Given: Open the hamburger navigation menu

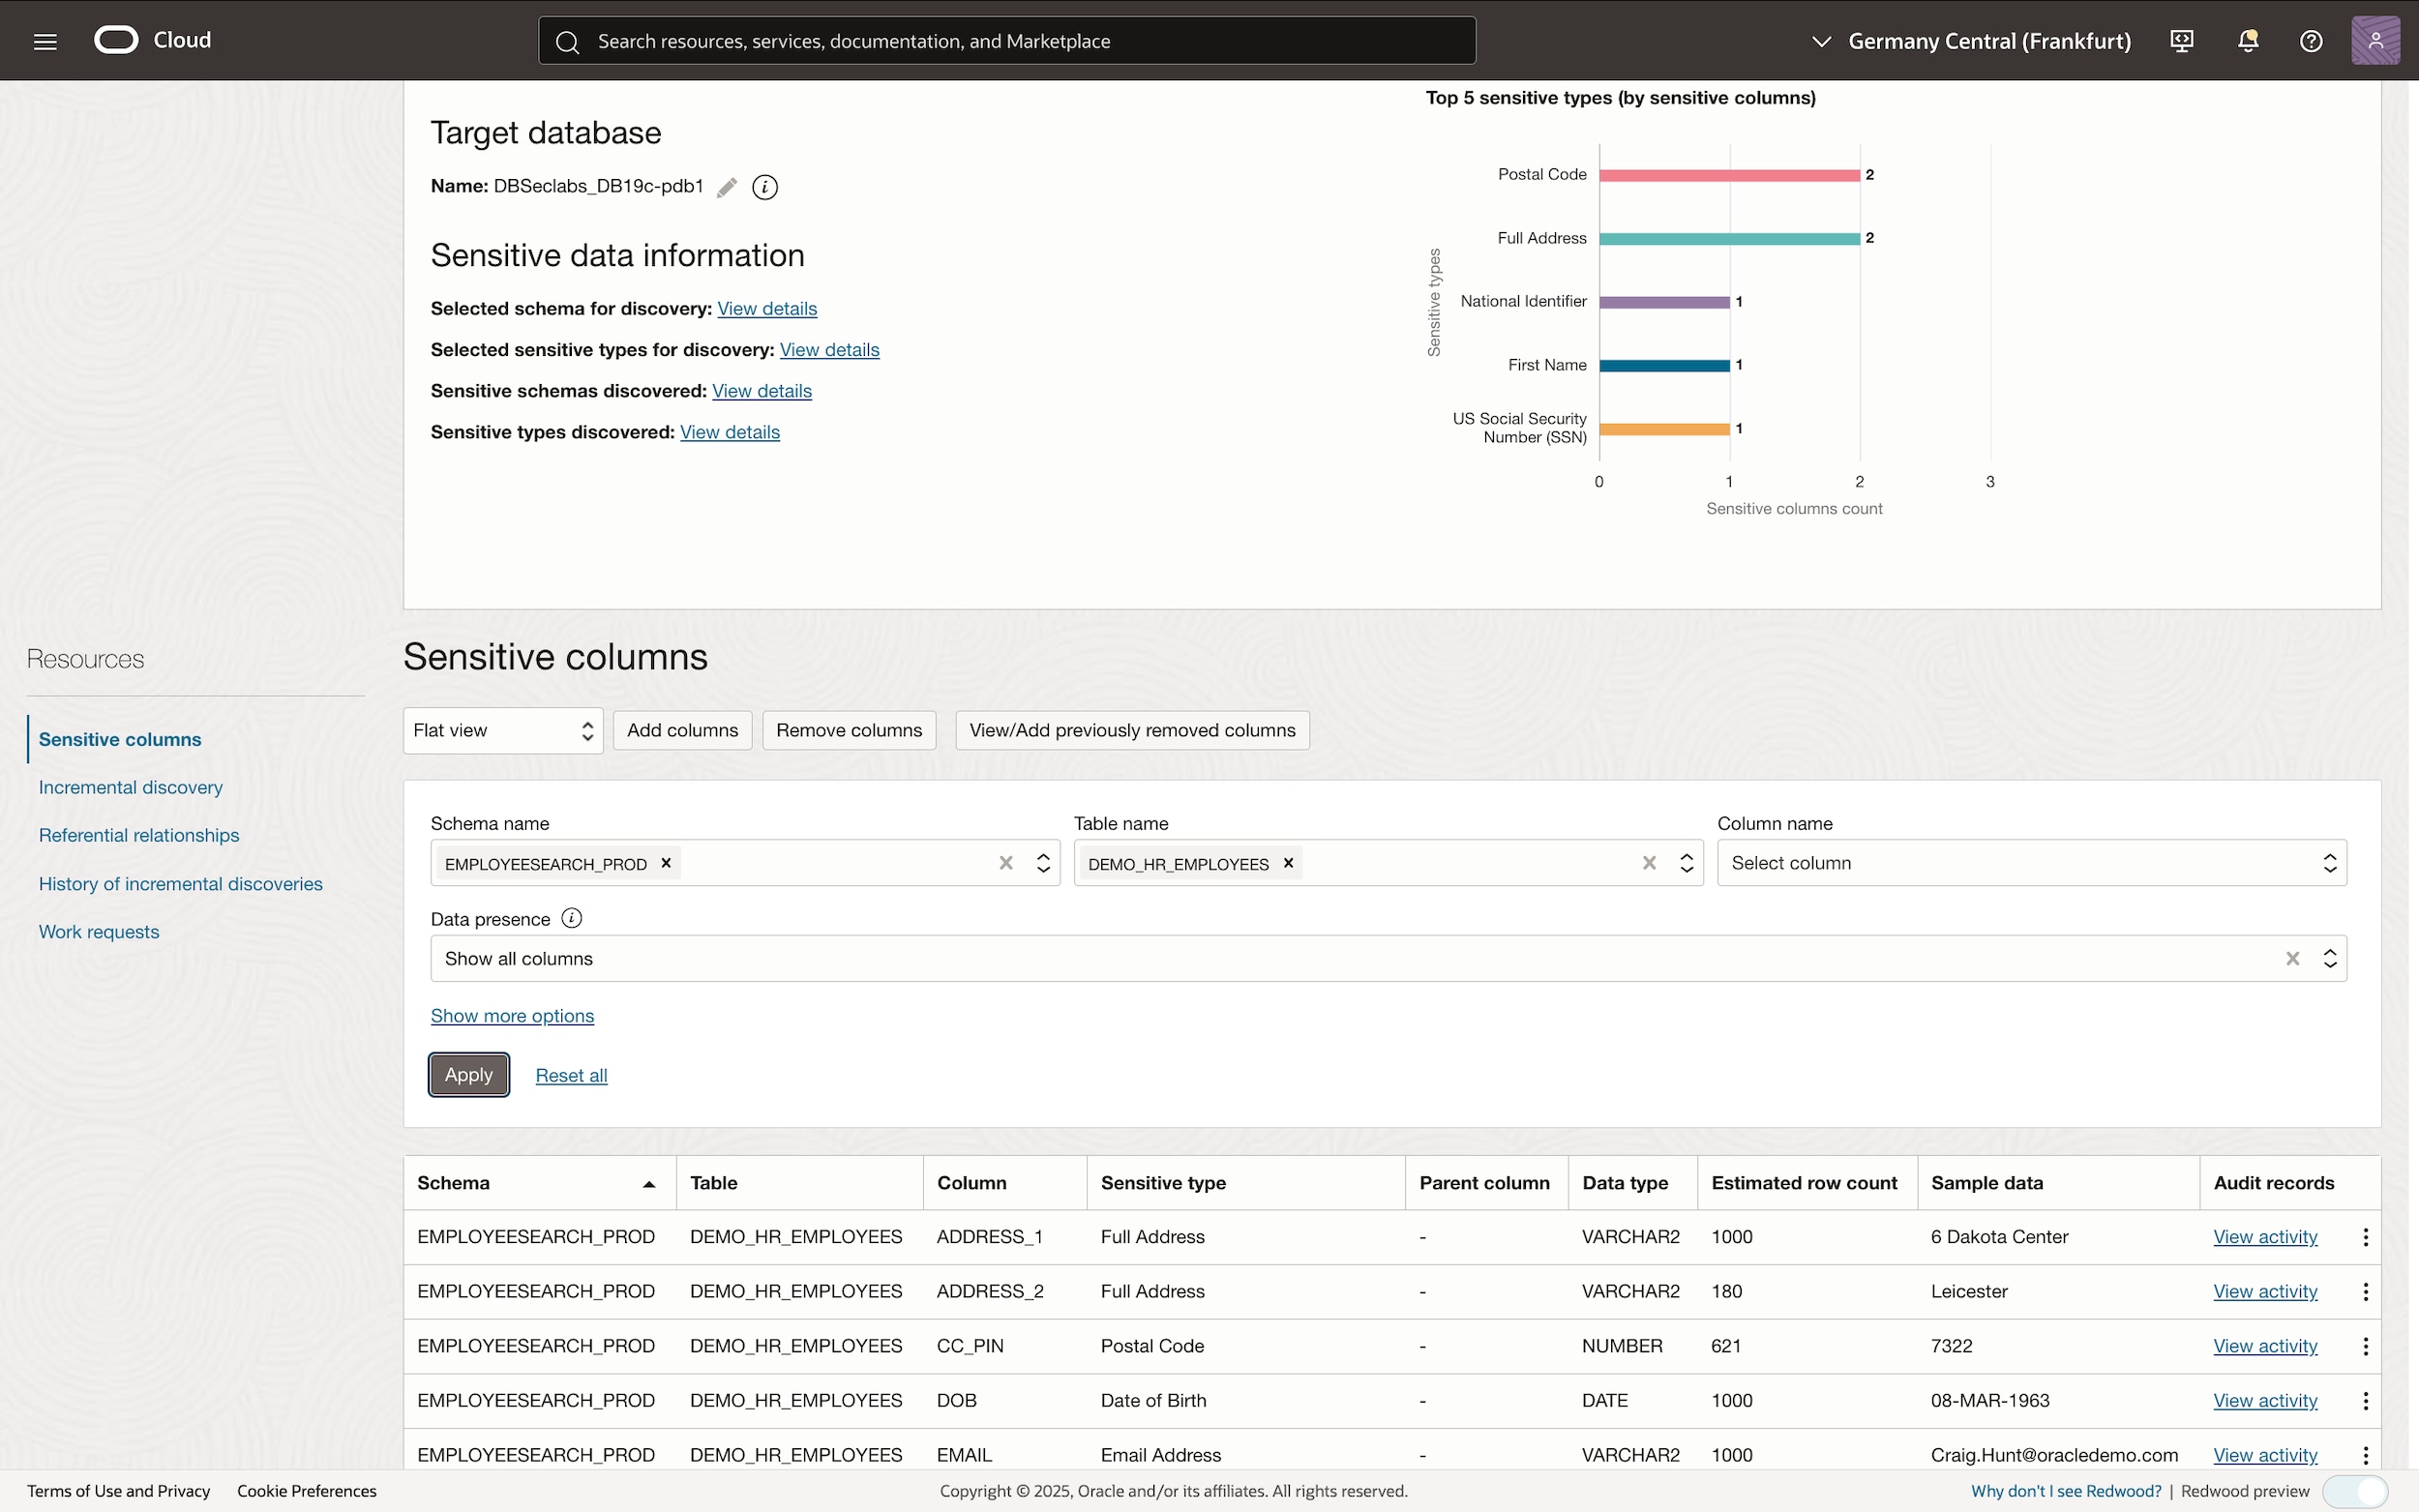Looking at the screenshot, I should coord(45,41).
